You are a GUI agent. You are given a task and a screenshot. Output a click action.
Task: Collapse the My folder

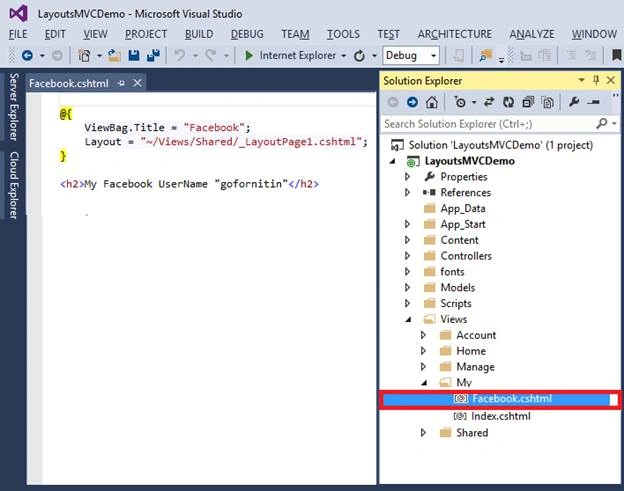point(424,383)
